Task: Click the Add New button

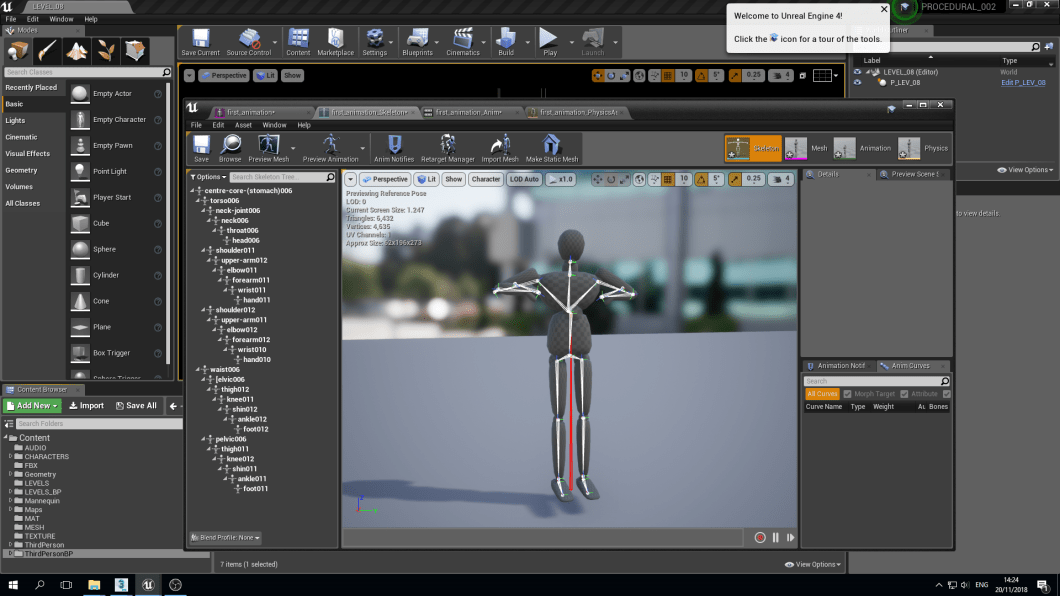Action: click(x=32, y=405)
